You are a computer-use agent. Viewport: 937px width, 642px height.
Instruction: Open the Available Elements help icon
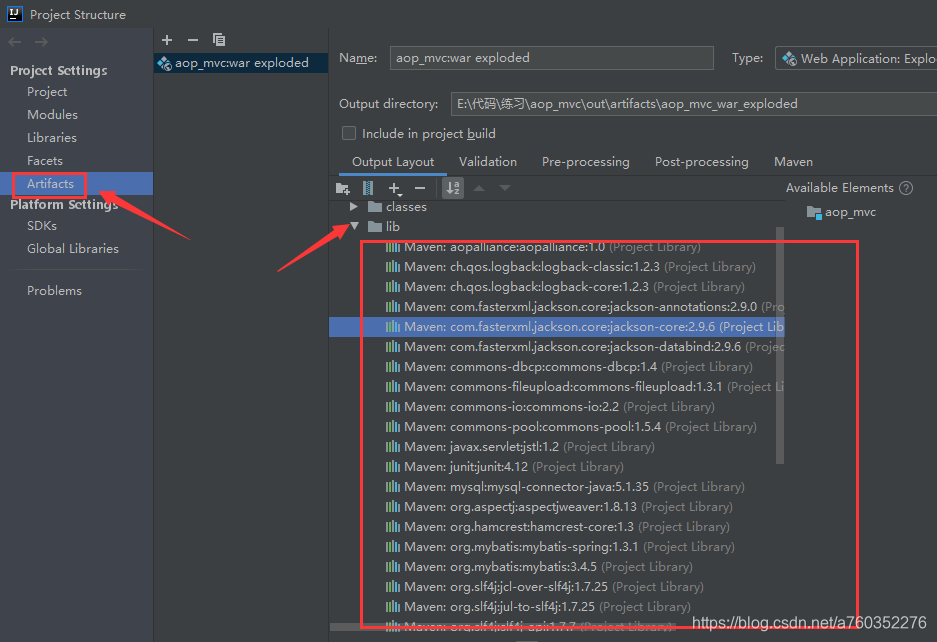click(x=905, y=187)
